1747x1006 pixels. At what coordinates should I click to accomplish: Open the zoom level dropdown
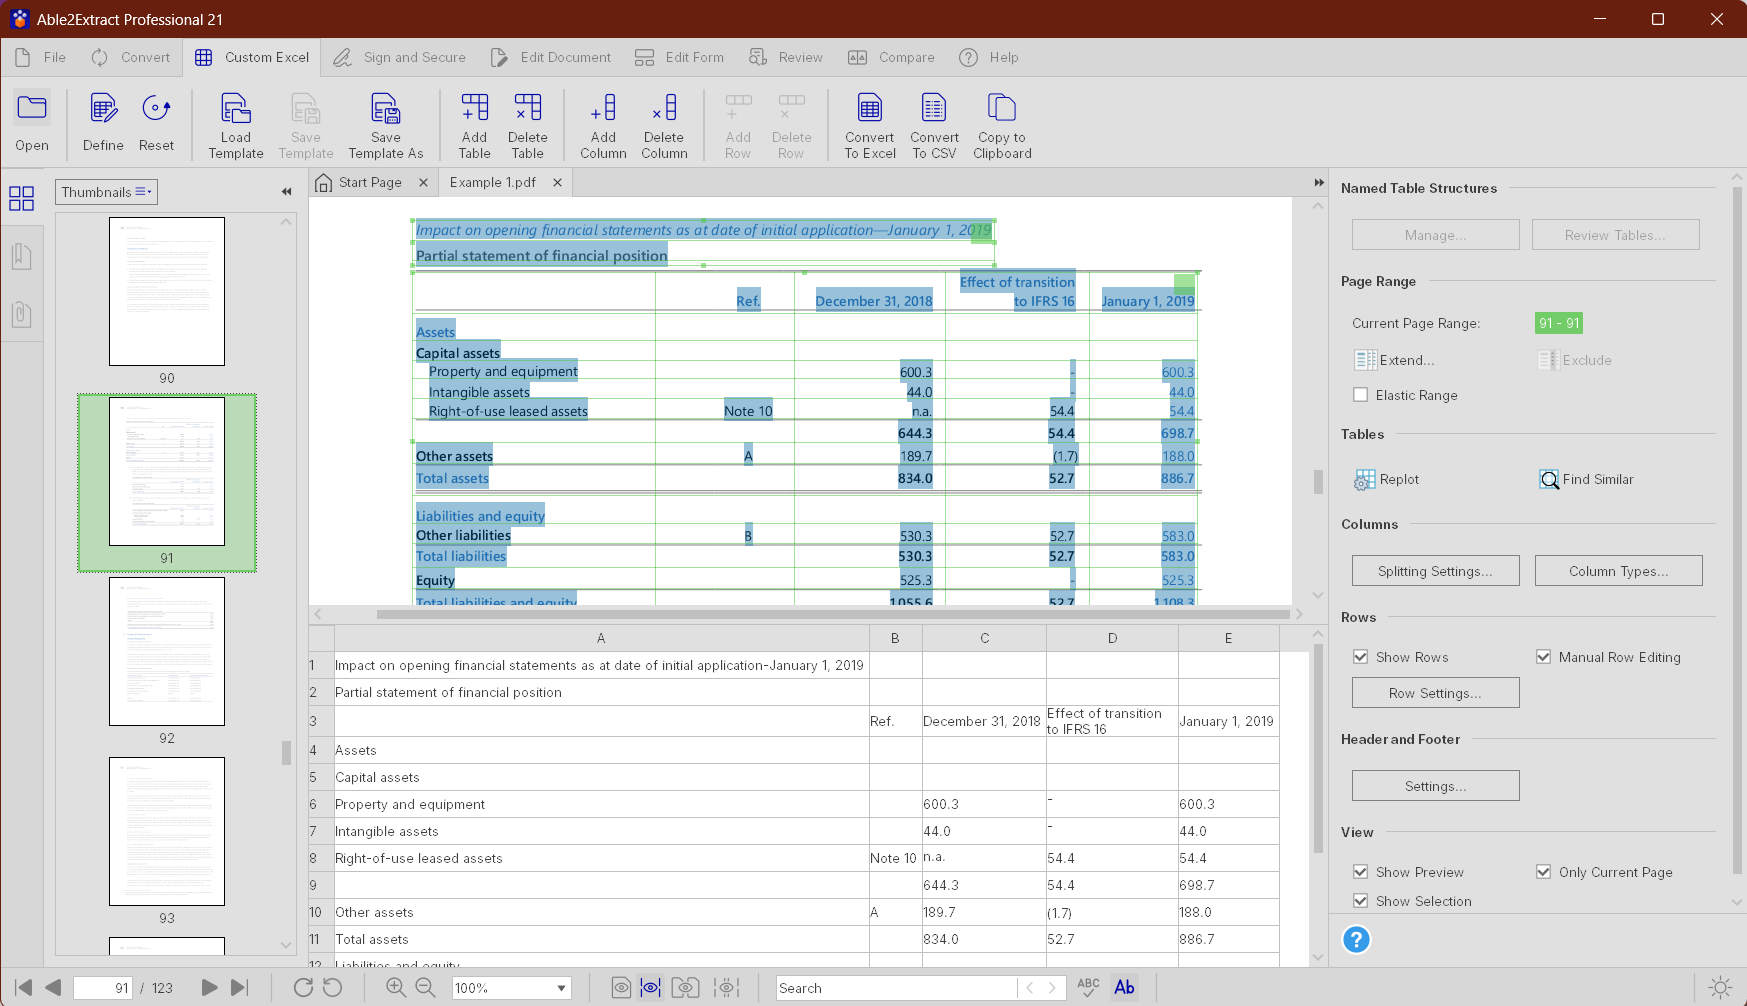[561, 988]
